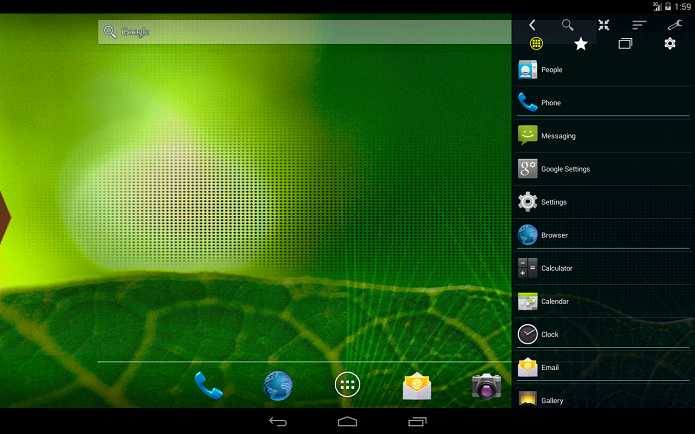
Task: Launch the Phone app in sidebar list
Action: (527, 102)
